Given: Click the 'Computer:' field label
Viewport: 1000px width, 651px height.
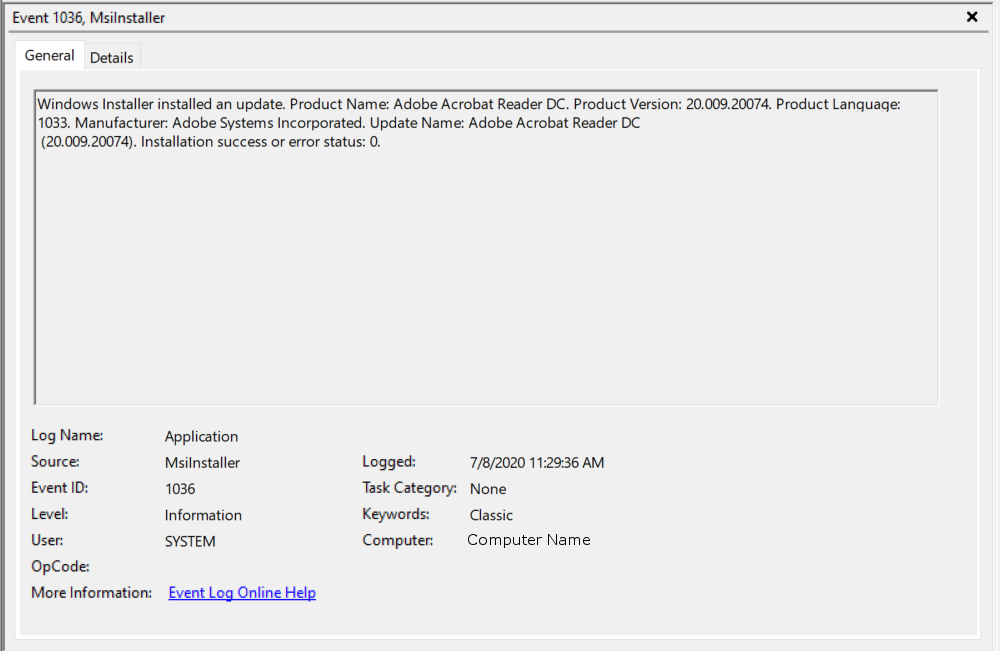Looking at the screenshot, I should (x=398, y=540).
